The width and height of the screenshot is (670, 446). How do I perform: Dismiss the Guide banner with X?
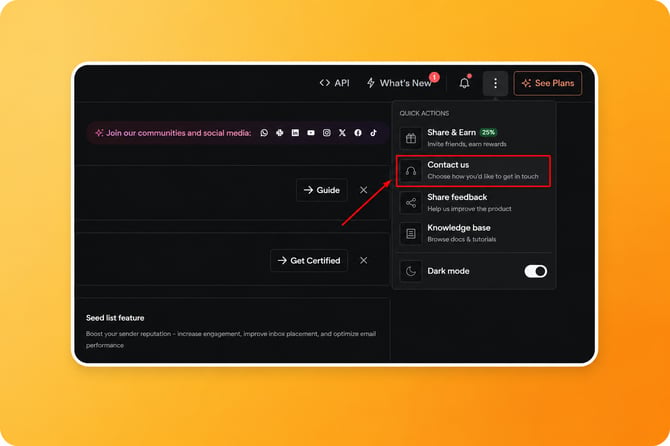click(x=364, y=190)
